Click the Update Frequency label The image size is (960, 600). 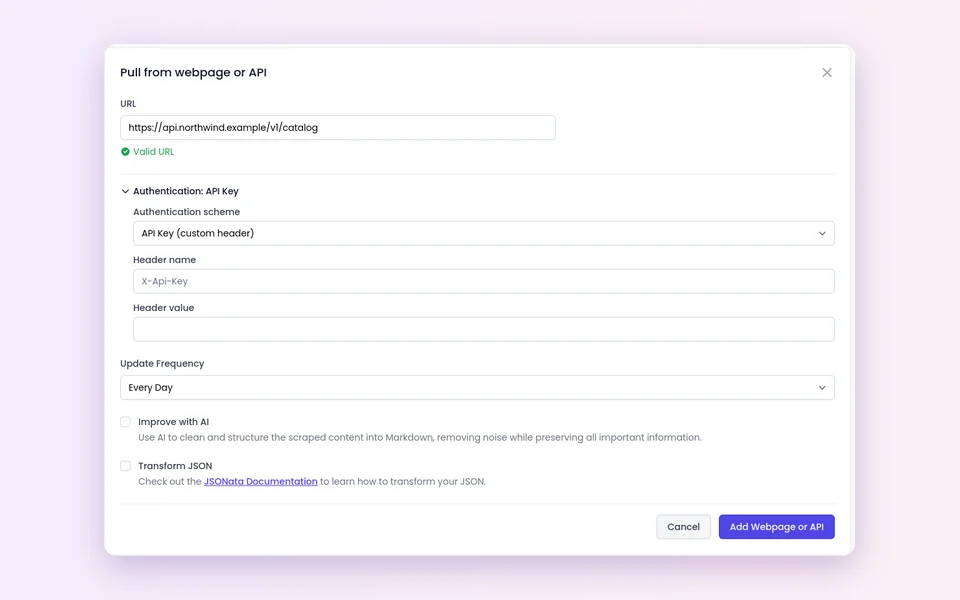[x=162, y=364]
